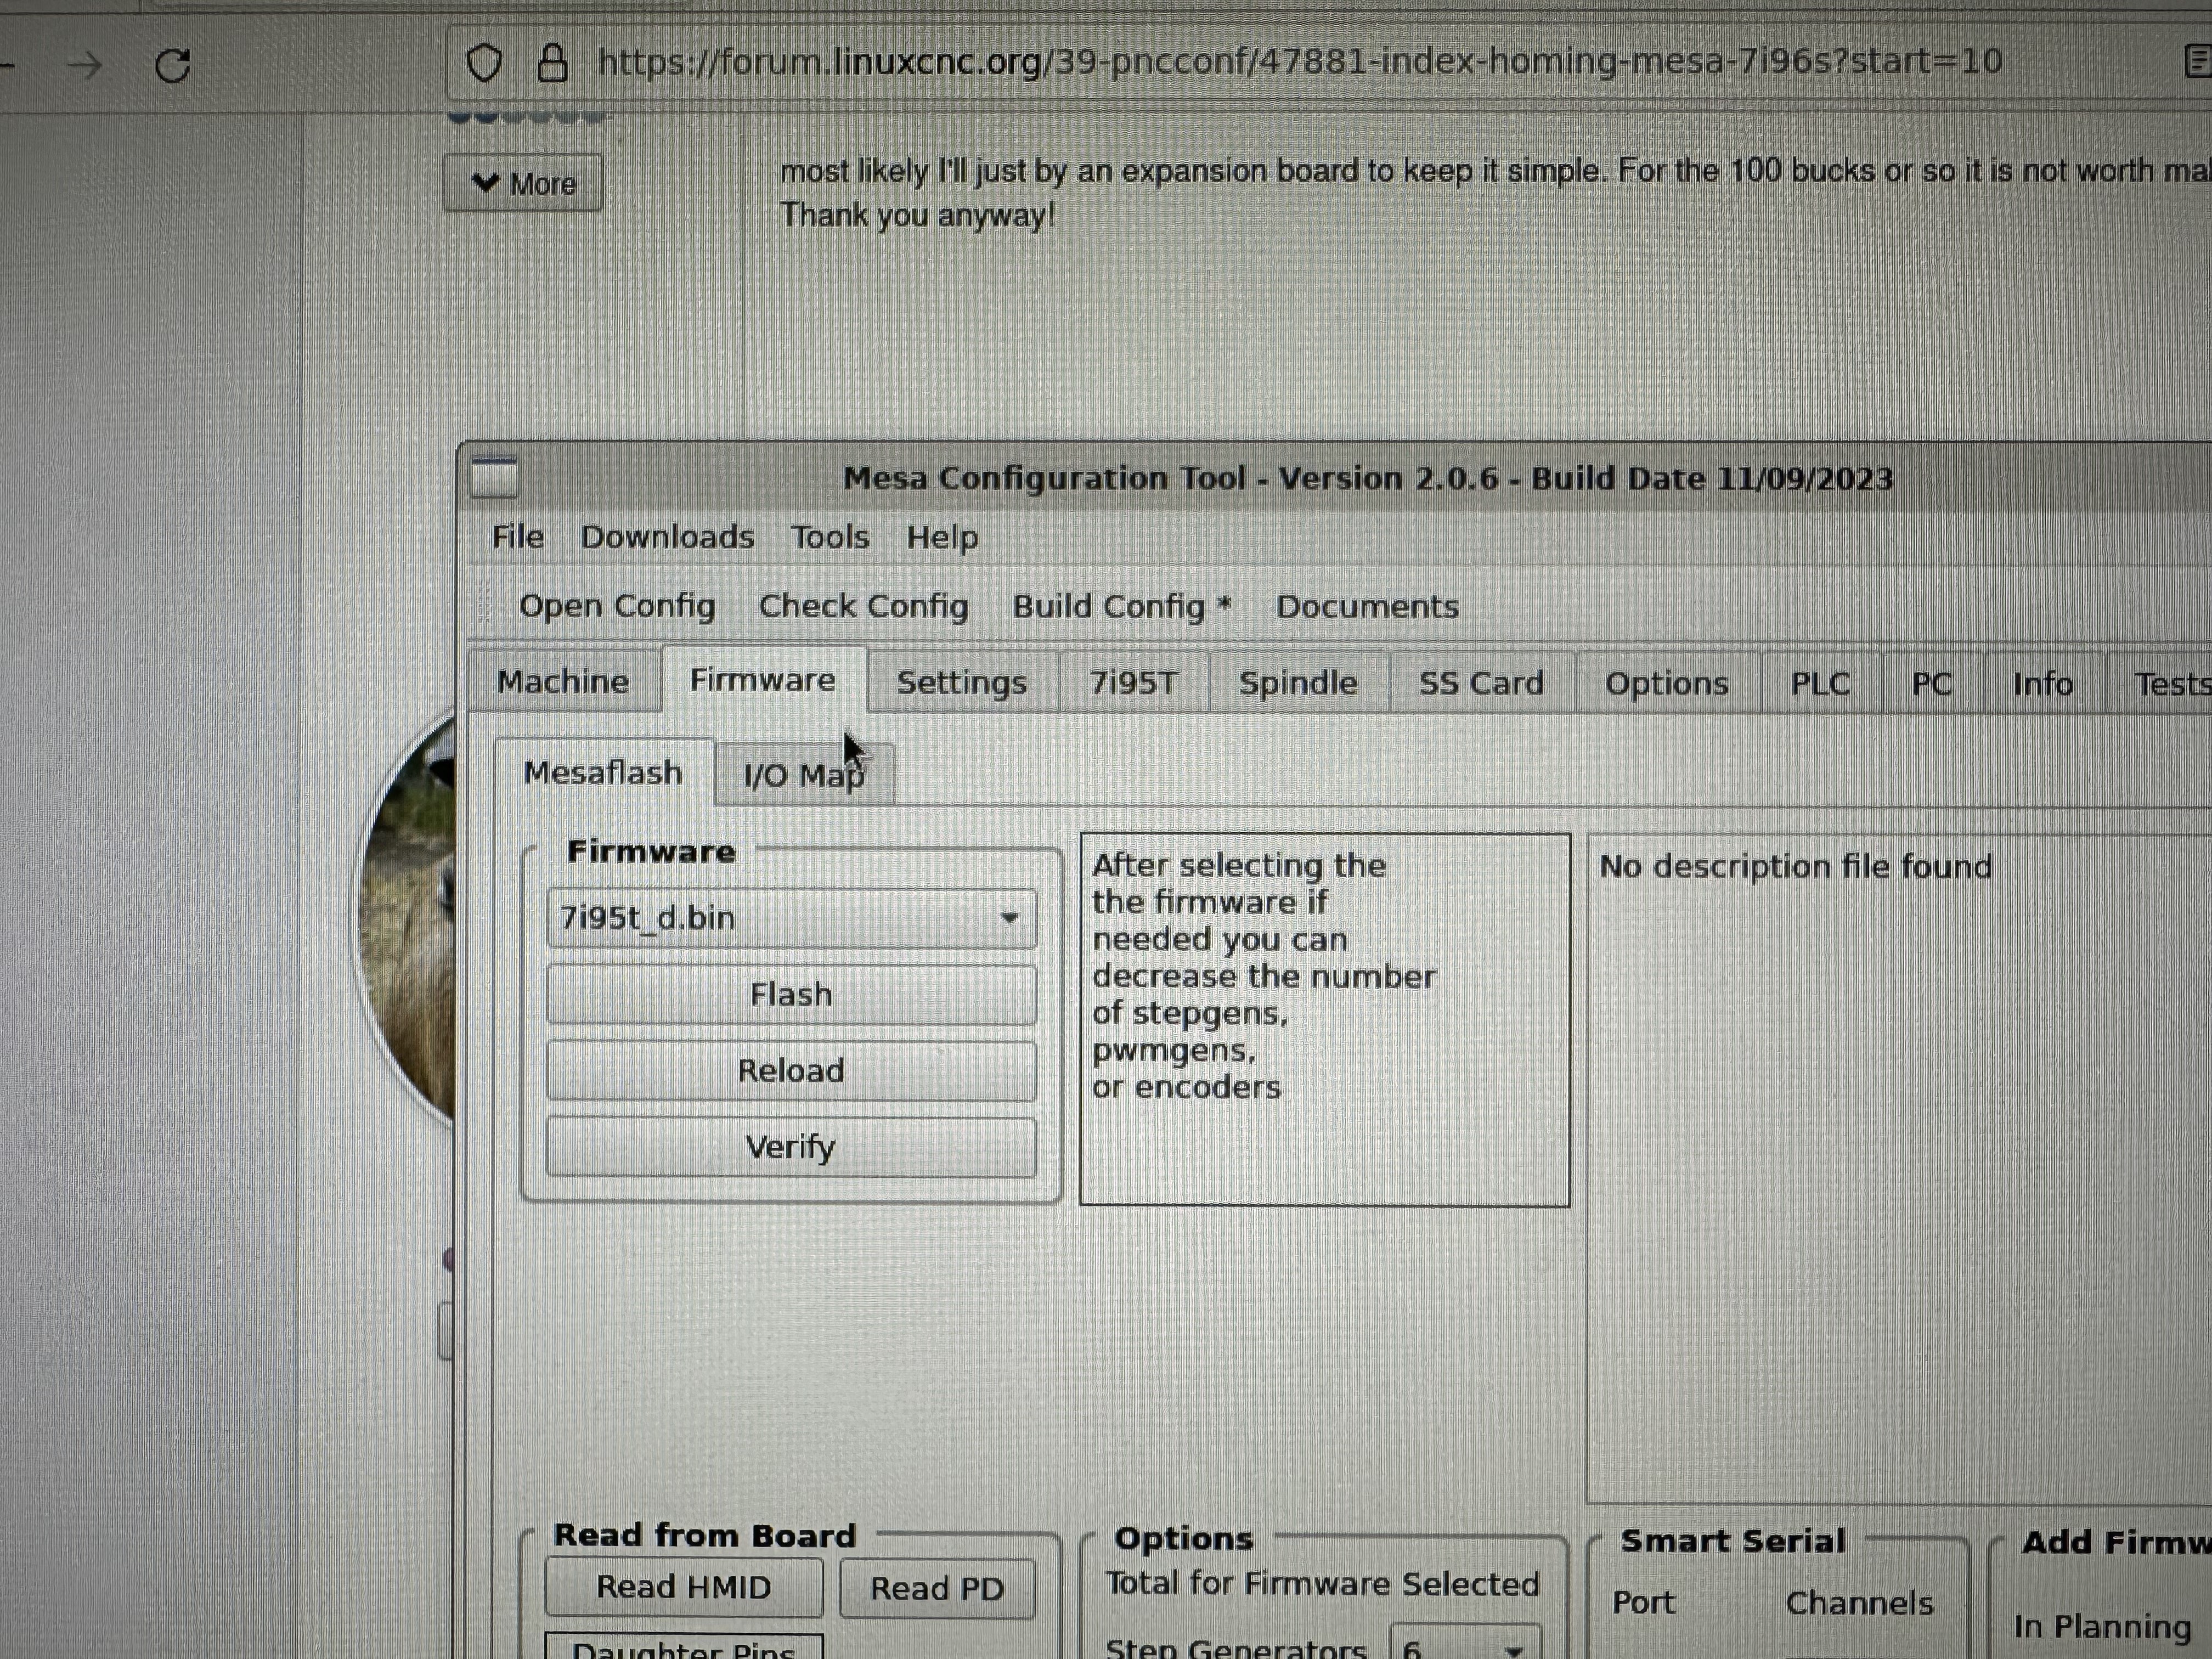Select the SS Card tab
This screenshot has height=1659, width=2212.
(x=1480, y=683)
